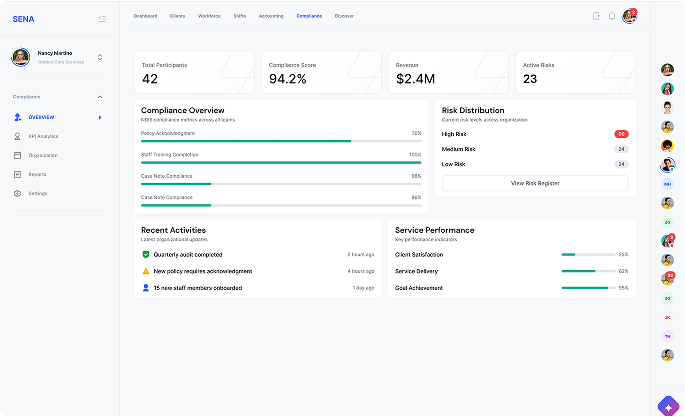Select the High Risk count badge
This screenshot has width=685, height=416.
point(621,134)
